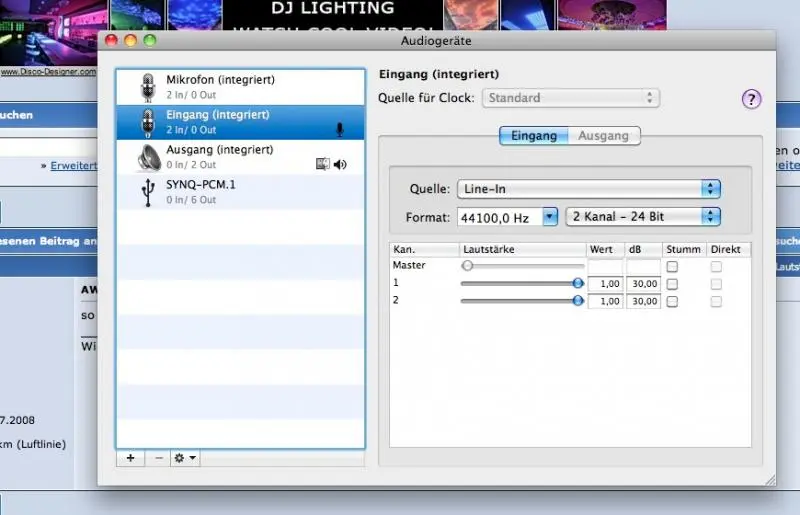Switch to the Eingang tab

(534, 136)
